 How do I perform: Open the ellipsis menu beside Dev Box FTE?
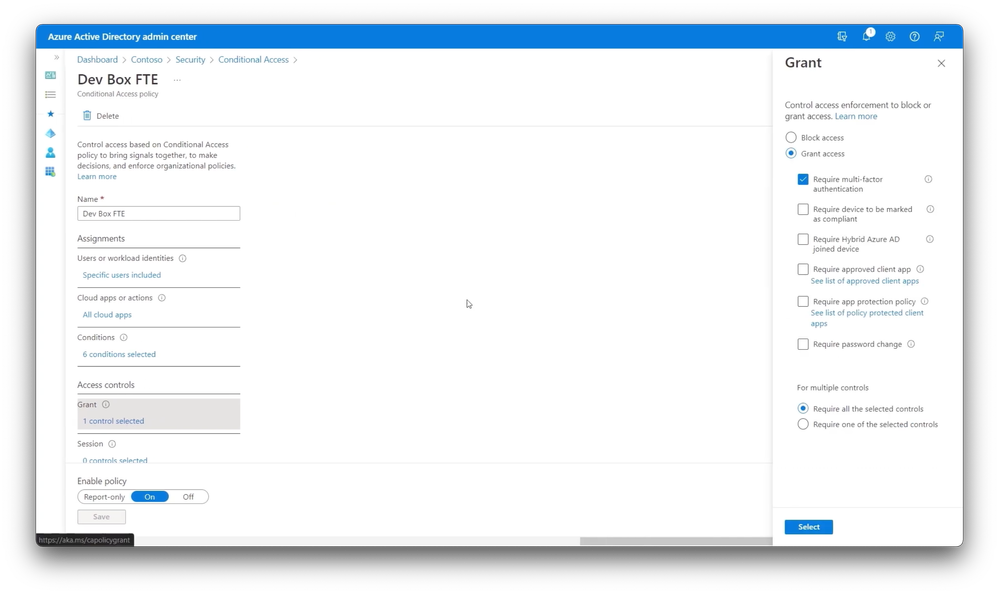177,80
